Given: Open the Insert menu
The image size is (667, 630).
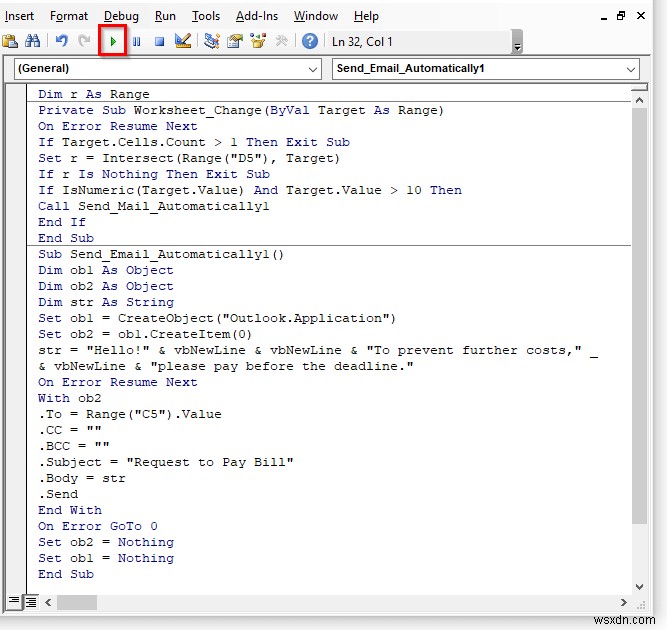Looking at the screenshot, I should click(19, 16).
